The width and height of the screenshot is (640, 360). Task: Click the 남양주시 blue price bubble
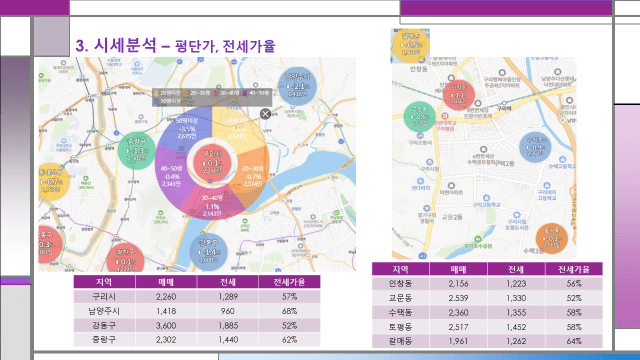click(x=297, y=87)
